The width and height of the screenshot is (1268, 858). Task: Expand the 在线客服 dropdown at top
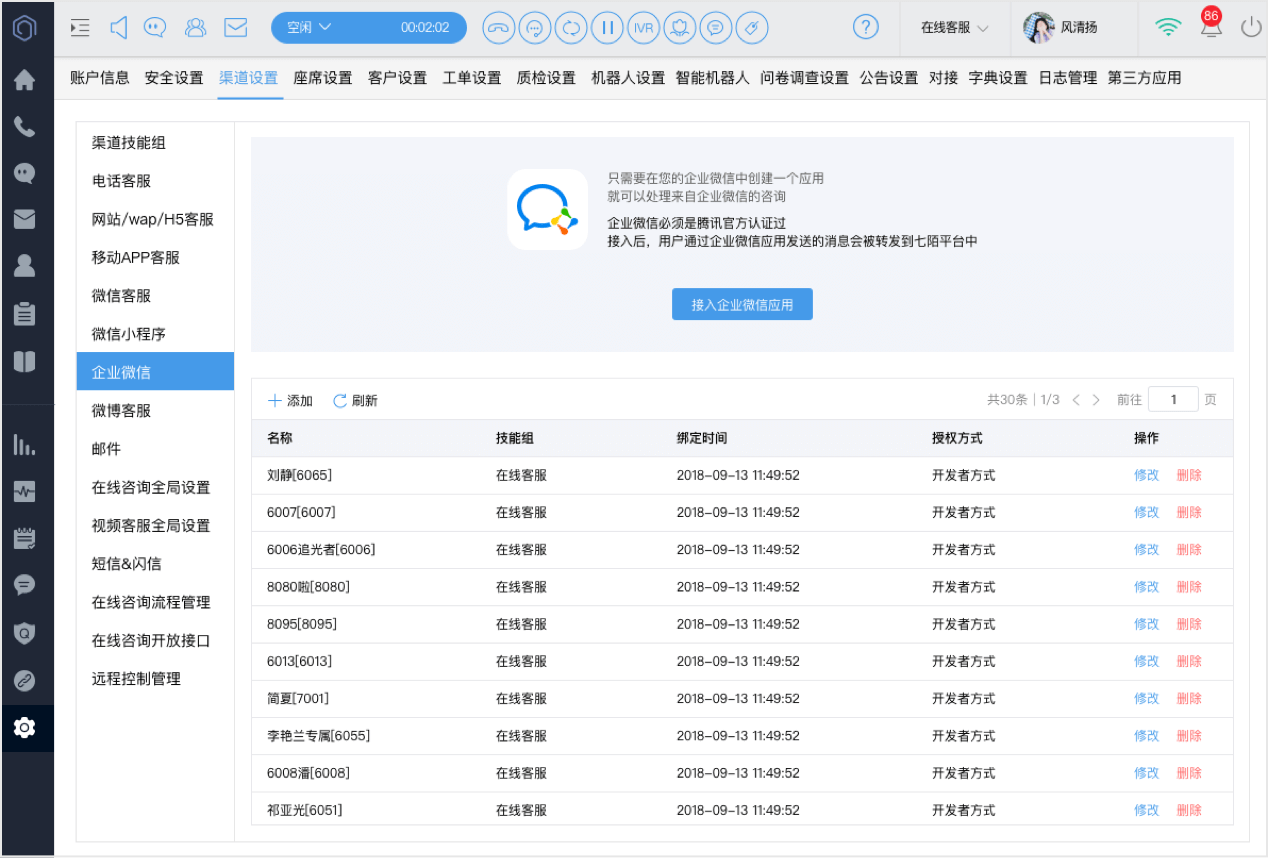[x=954, y=28]
